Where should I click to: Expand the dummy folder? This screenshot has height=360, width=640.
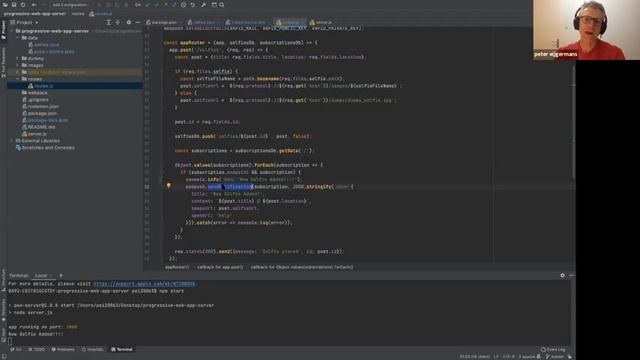click(18, 58)
